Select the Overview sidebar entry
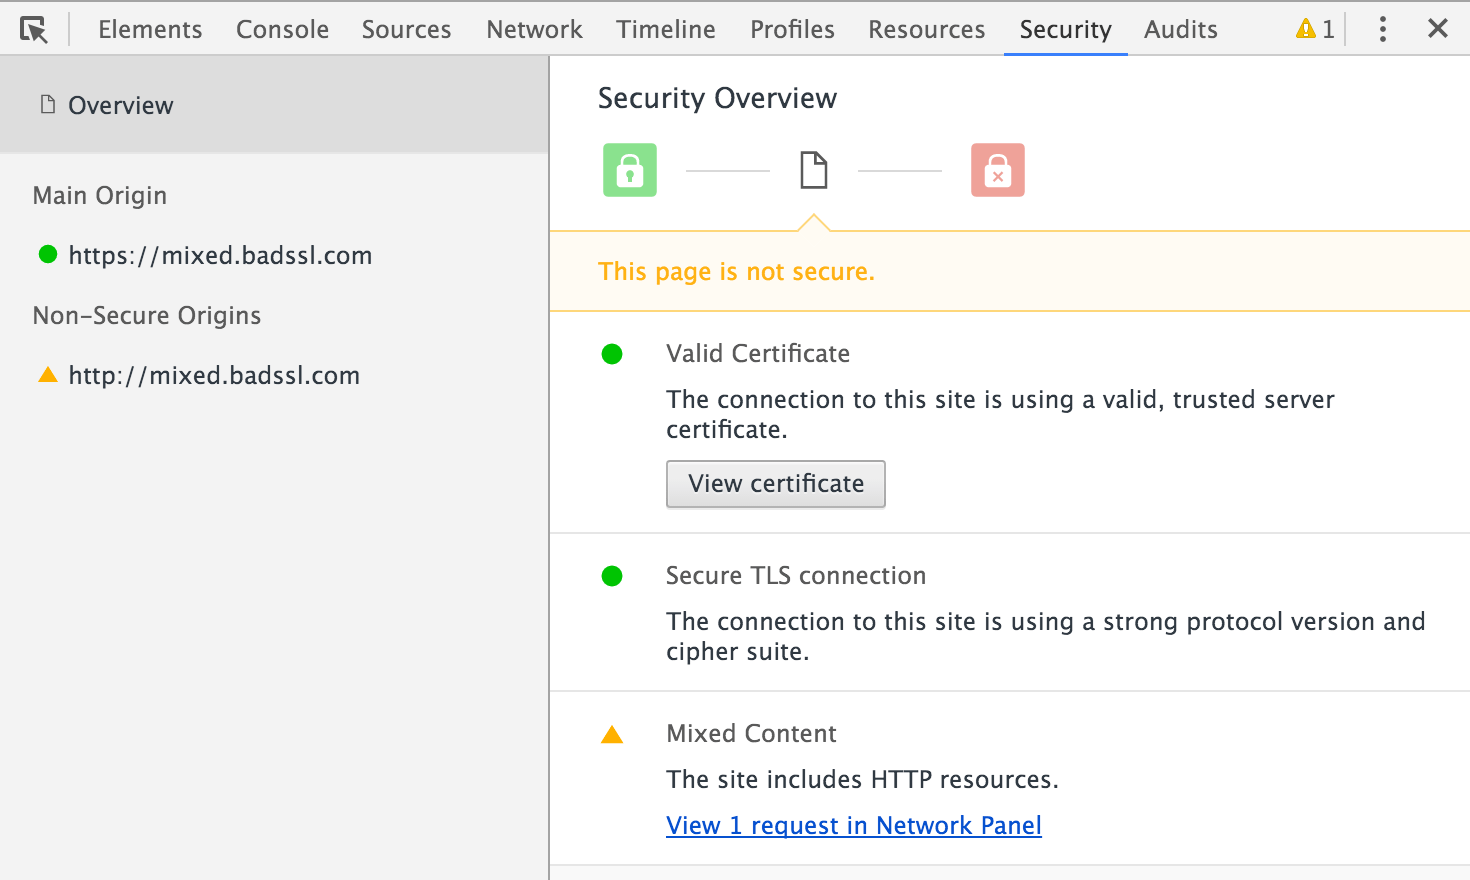 pos(120,104)
